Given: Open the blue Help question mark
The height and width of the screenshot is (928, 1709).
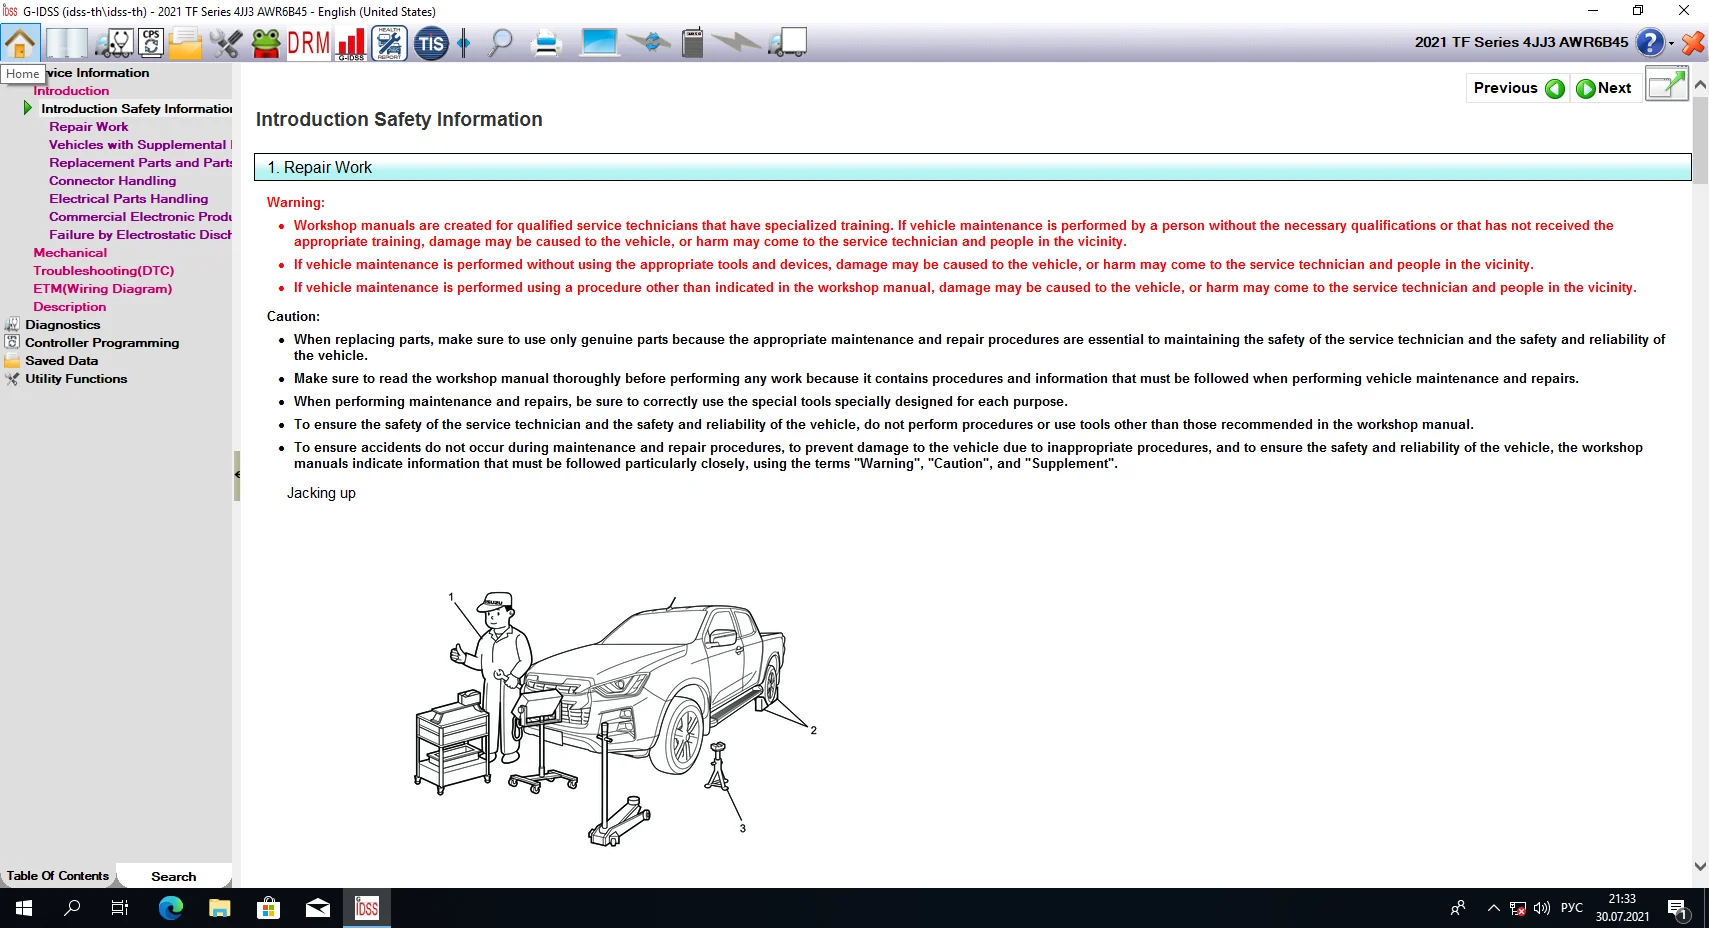Looking at the screenshot, I should (1650, 42).
